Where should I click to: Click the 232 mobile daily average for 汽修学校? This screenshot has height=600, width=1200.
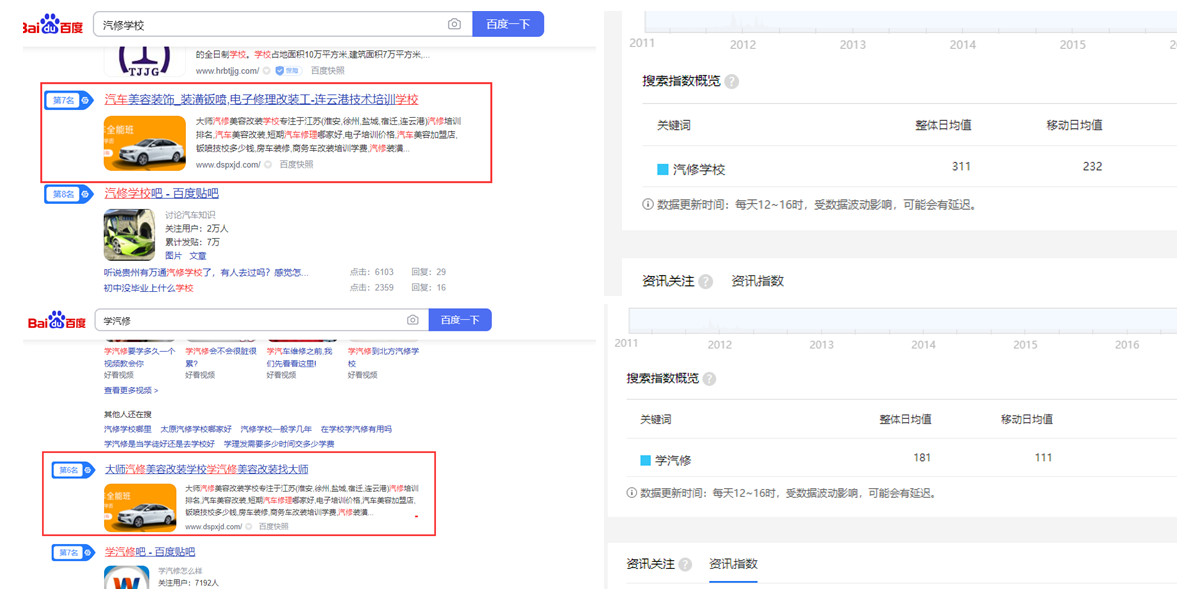tap(1092, 167)
